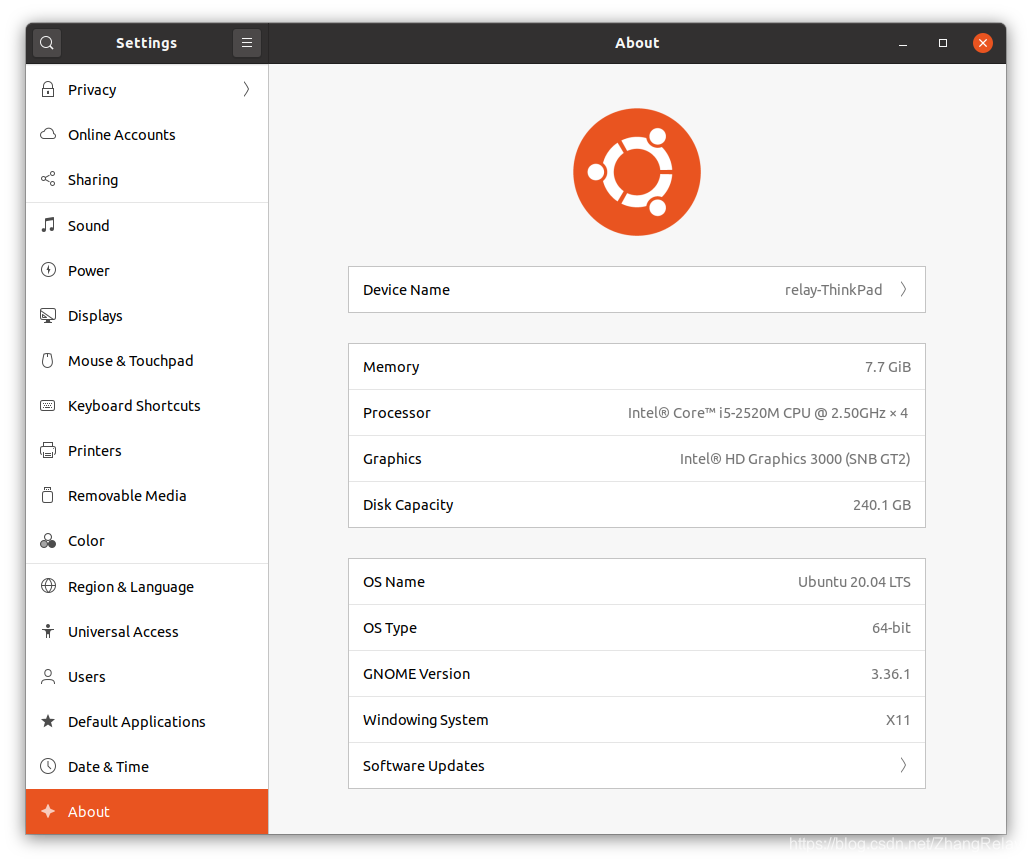Select the Mouse & Touchpad icon
Screen dimensions: 1032x863
[47, 360]
